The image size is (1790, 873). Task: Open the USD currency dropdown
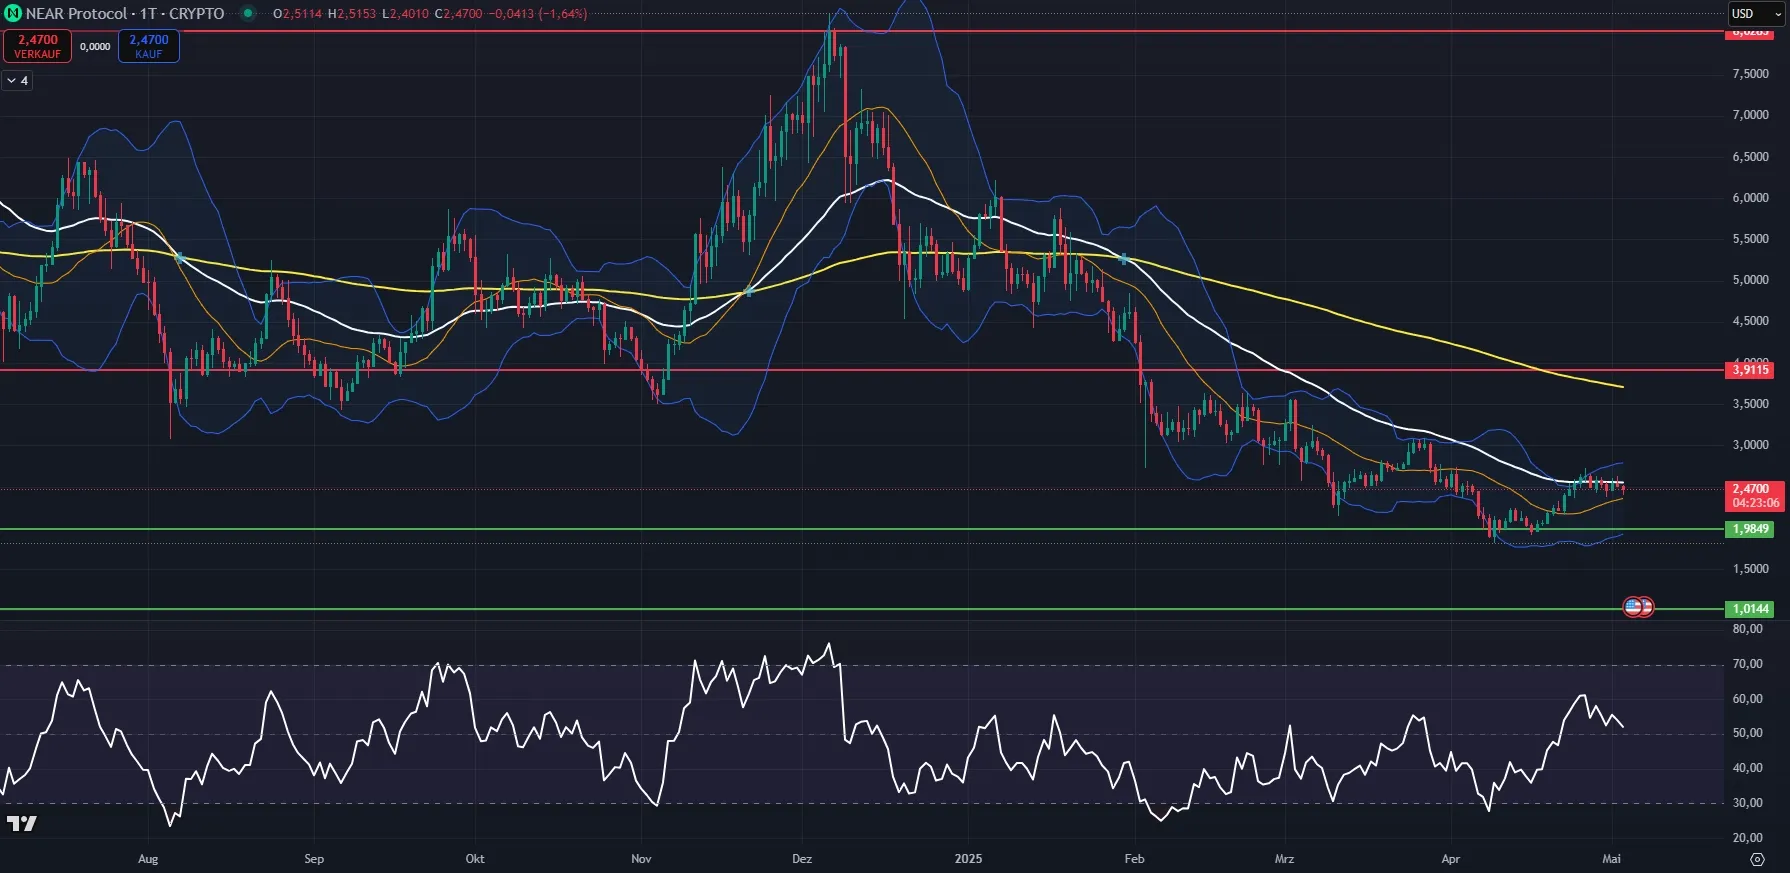pyautogui.click(x=1756, y=13)
